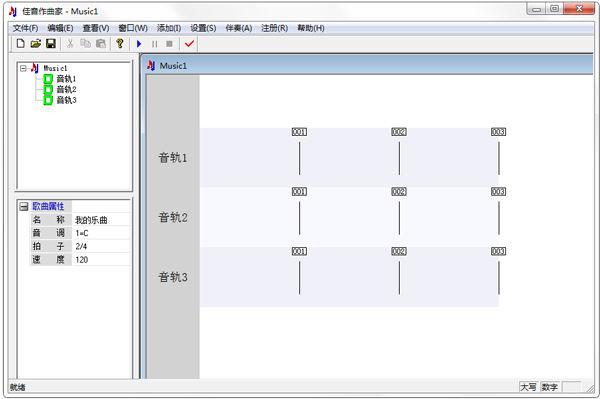Click the red checkmark toolbar icon

189,44
